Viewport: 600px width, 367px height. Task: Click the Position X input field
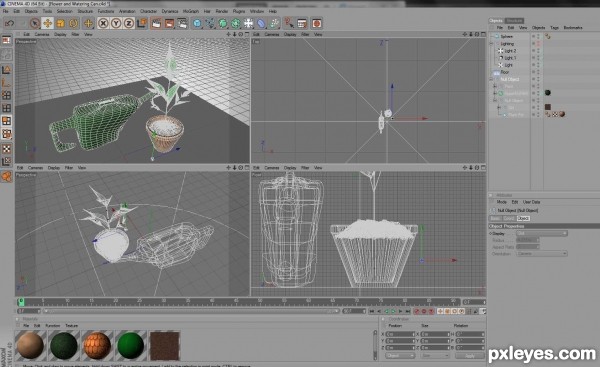pyautogui.click(x=400, y=334)
